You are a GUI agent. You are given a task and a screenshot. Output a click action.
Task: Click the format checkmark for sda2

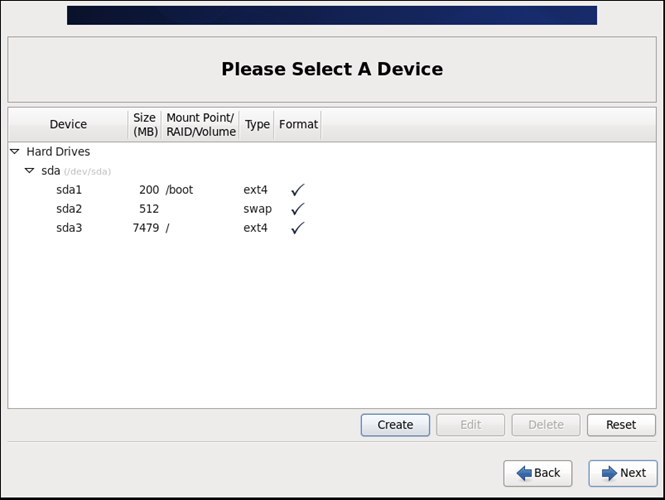coord(298,209)
